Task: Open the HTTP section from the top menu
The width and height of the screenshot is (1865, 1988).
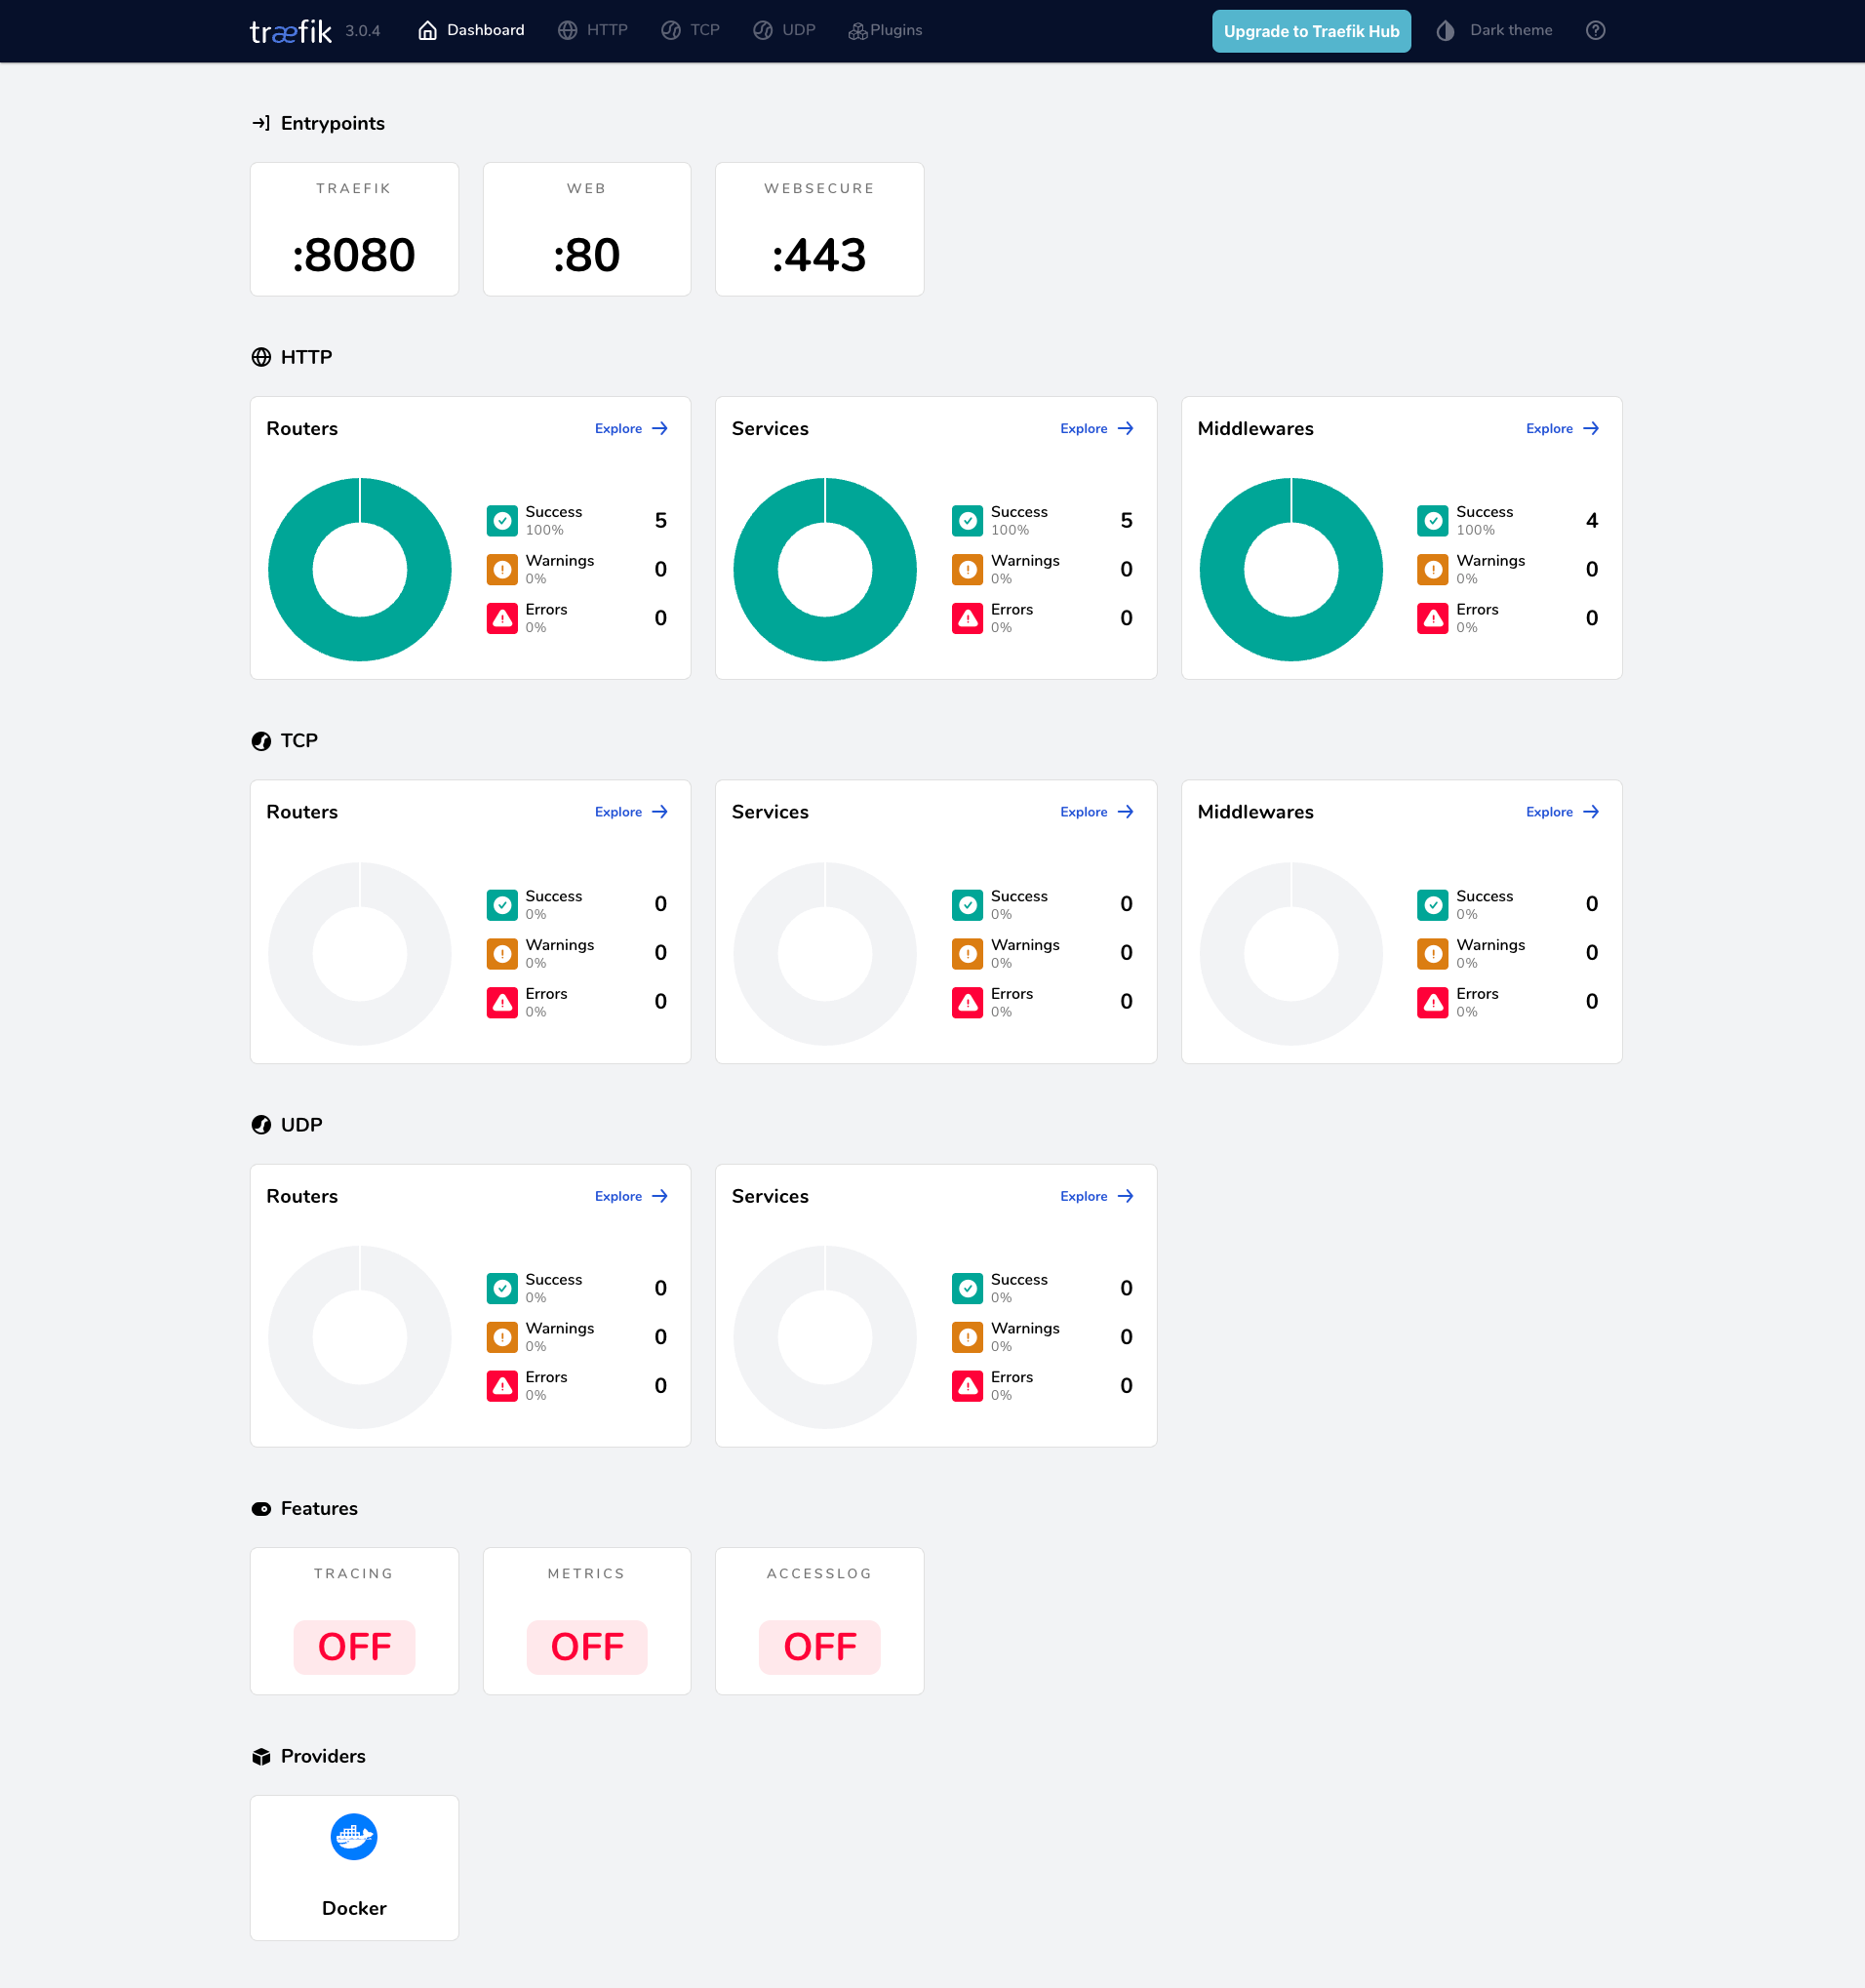Action: pyautogui.click(x=593, y=30)
